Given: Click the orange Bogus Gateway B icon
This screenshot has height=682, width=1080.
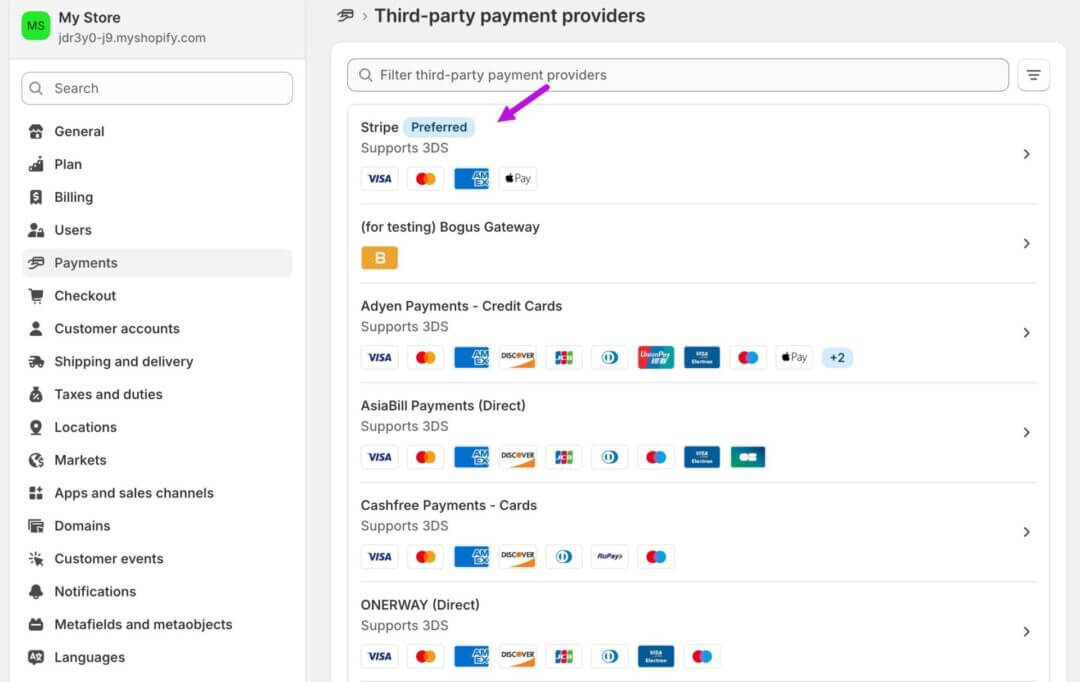Looking at the screenshot, I should 380,258.
